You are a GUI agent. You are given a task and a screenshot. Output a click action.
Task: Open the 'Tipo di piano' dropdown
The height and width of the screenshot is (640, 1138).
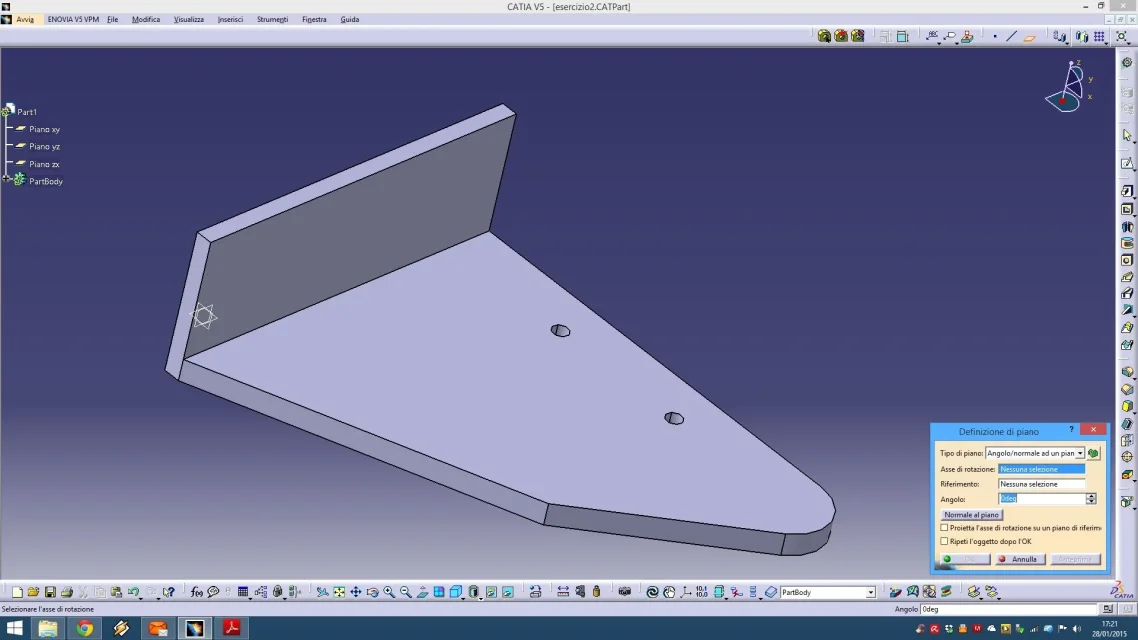click(1080, 453)
